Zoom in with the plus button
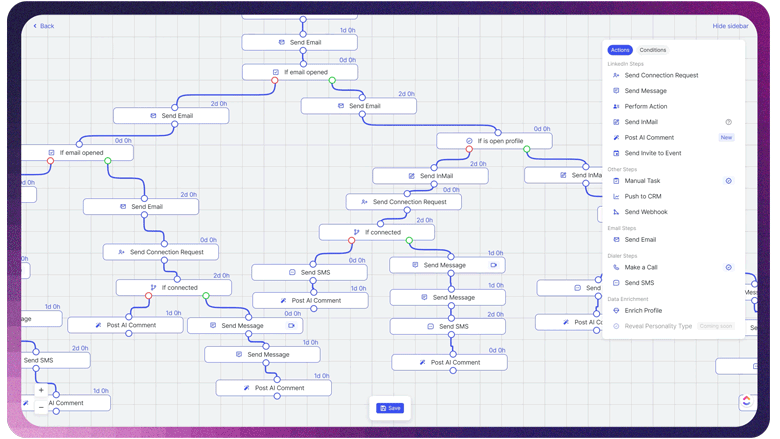Viewport: 780px width, 439px height. point(41,390)
